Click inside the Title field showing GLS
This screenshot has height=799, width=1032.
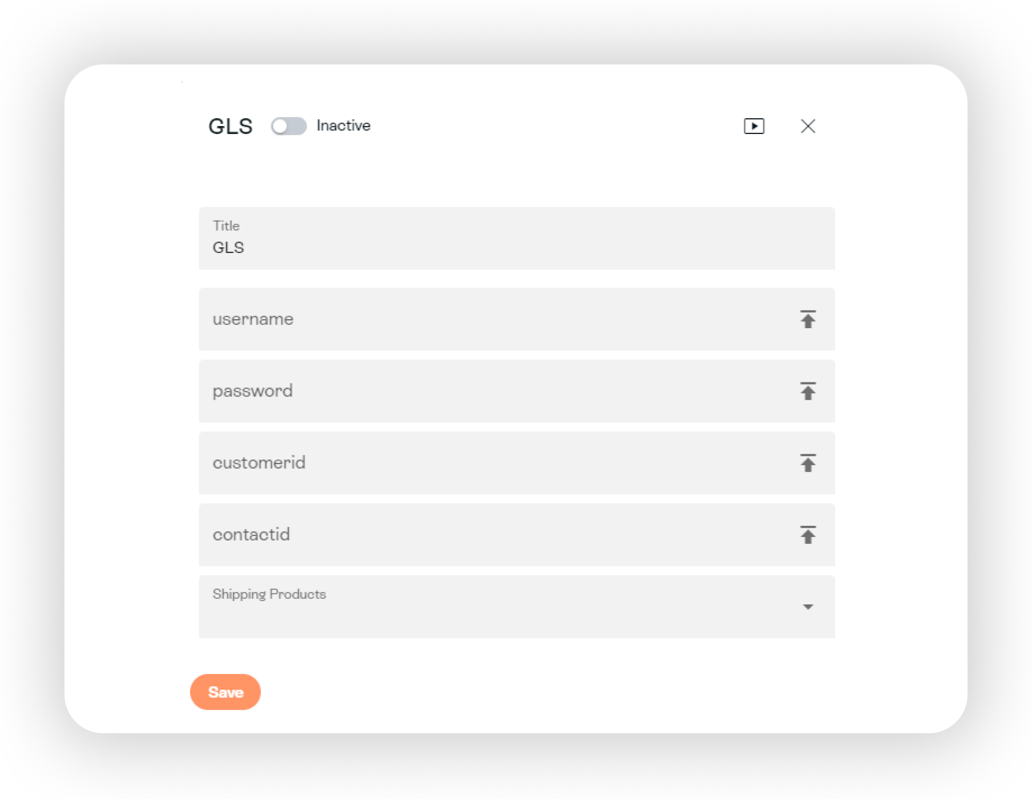pos(450,240)
